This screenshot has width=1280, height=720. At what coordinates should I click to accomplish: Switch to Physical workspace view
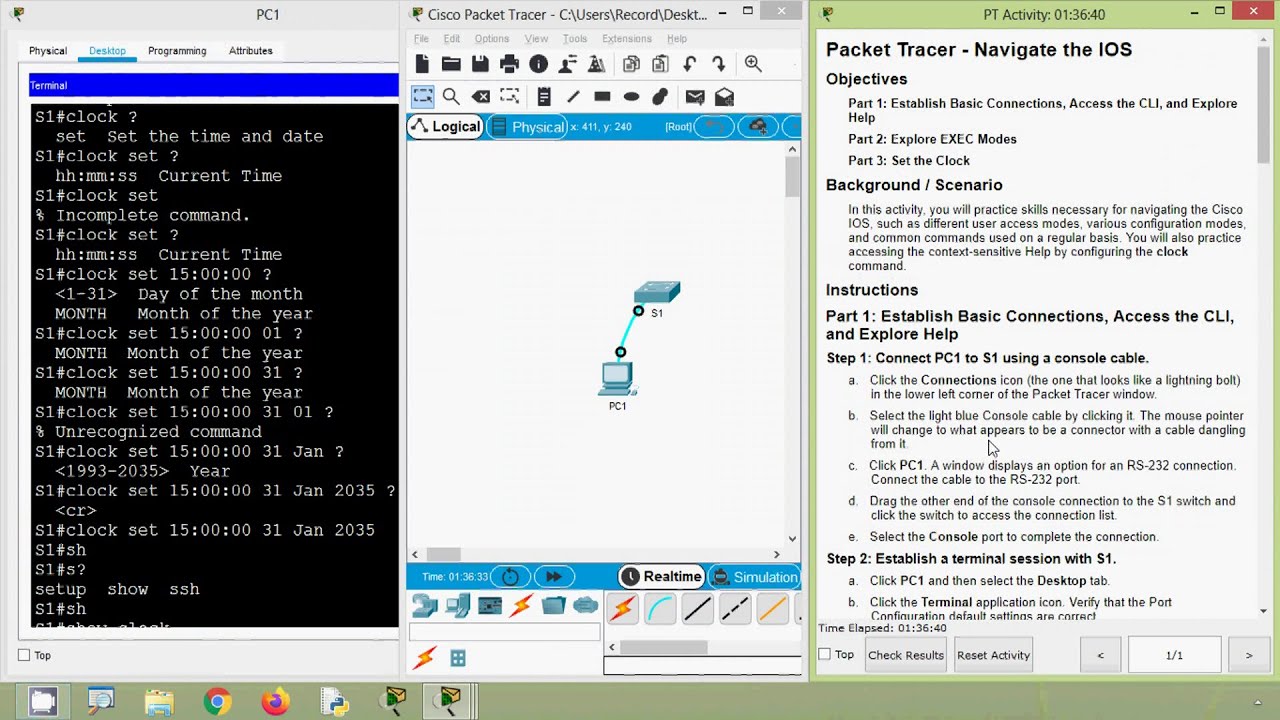[x=527, y=126]
